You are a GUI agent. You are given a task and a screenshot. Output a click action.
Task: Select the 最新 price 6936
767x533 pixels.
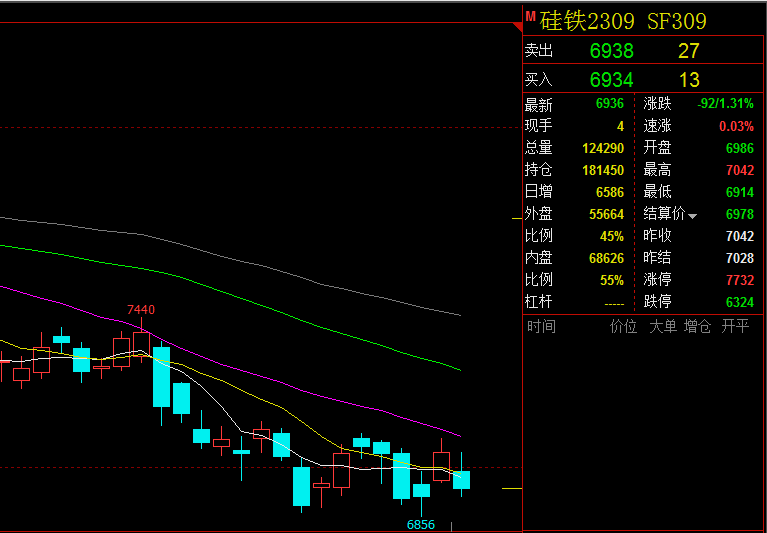click(610, 104)
